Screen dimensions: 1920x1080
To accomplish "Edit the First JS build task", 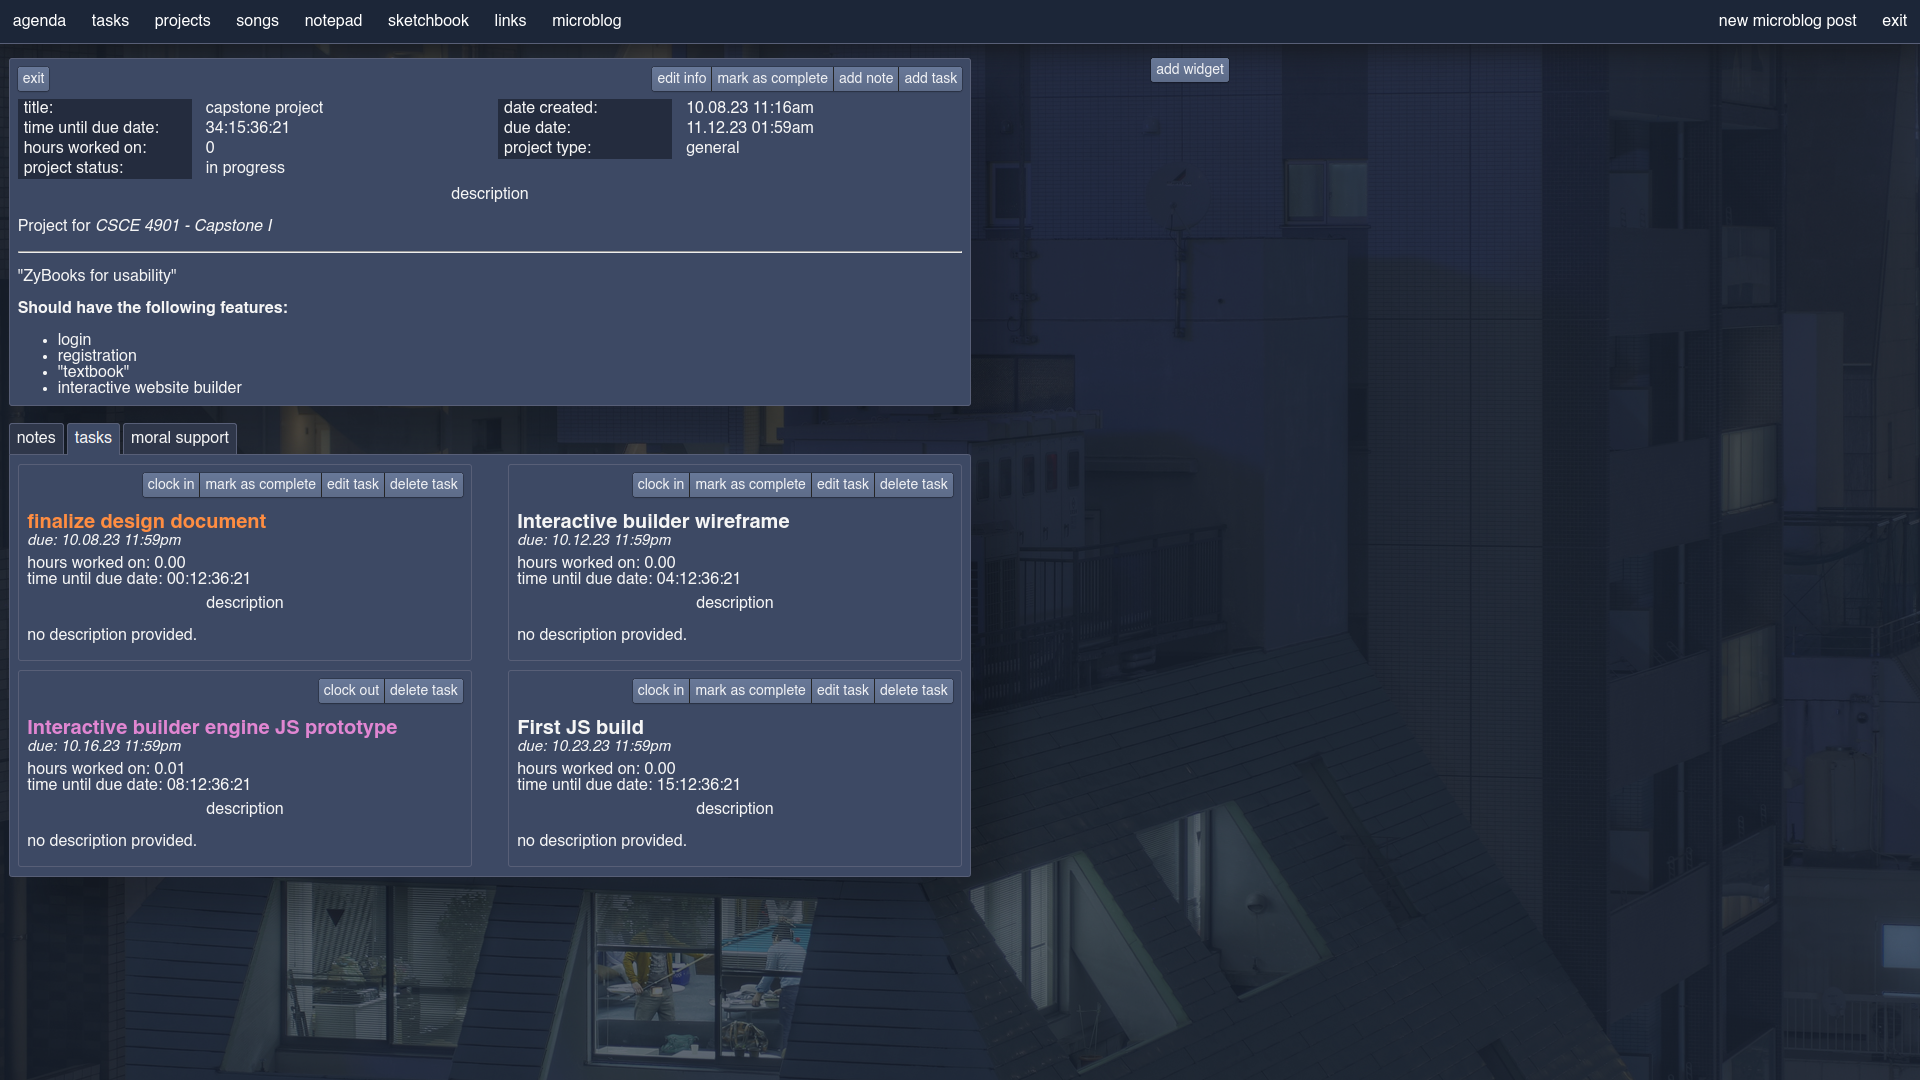I will [843, 691].
